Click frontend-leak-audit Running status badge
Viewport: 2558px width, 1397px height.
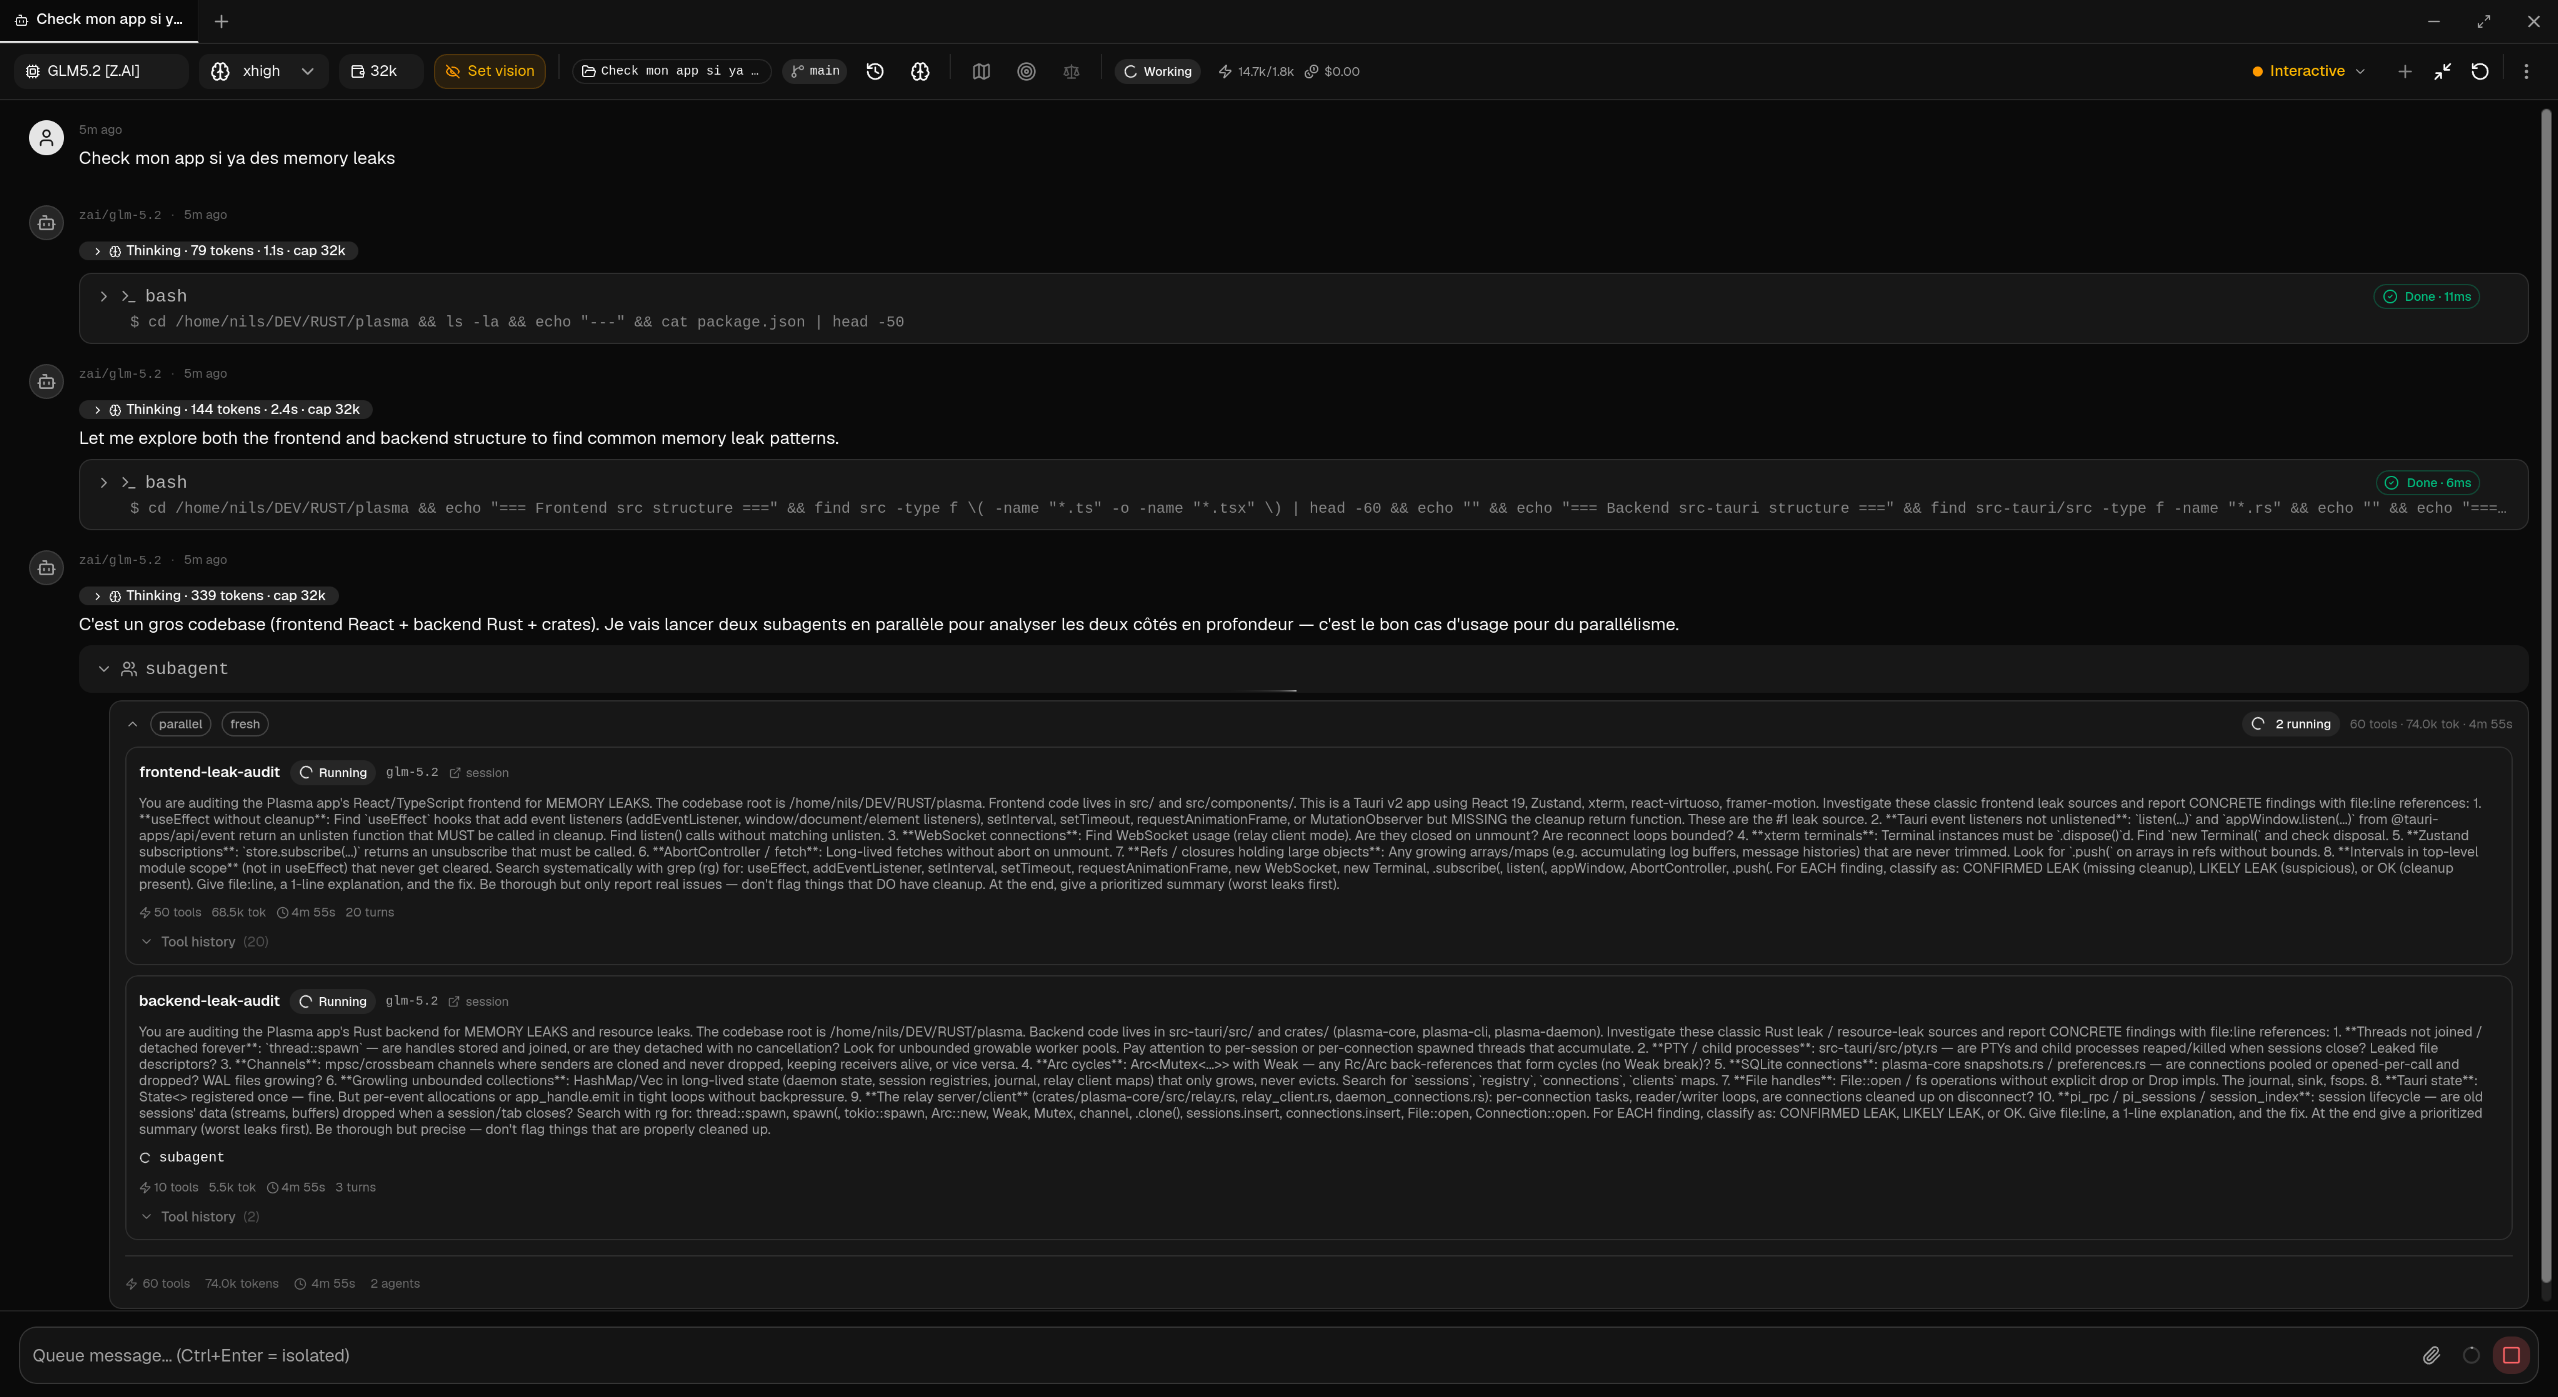tap(333, 773)
